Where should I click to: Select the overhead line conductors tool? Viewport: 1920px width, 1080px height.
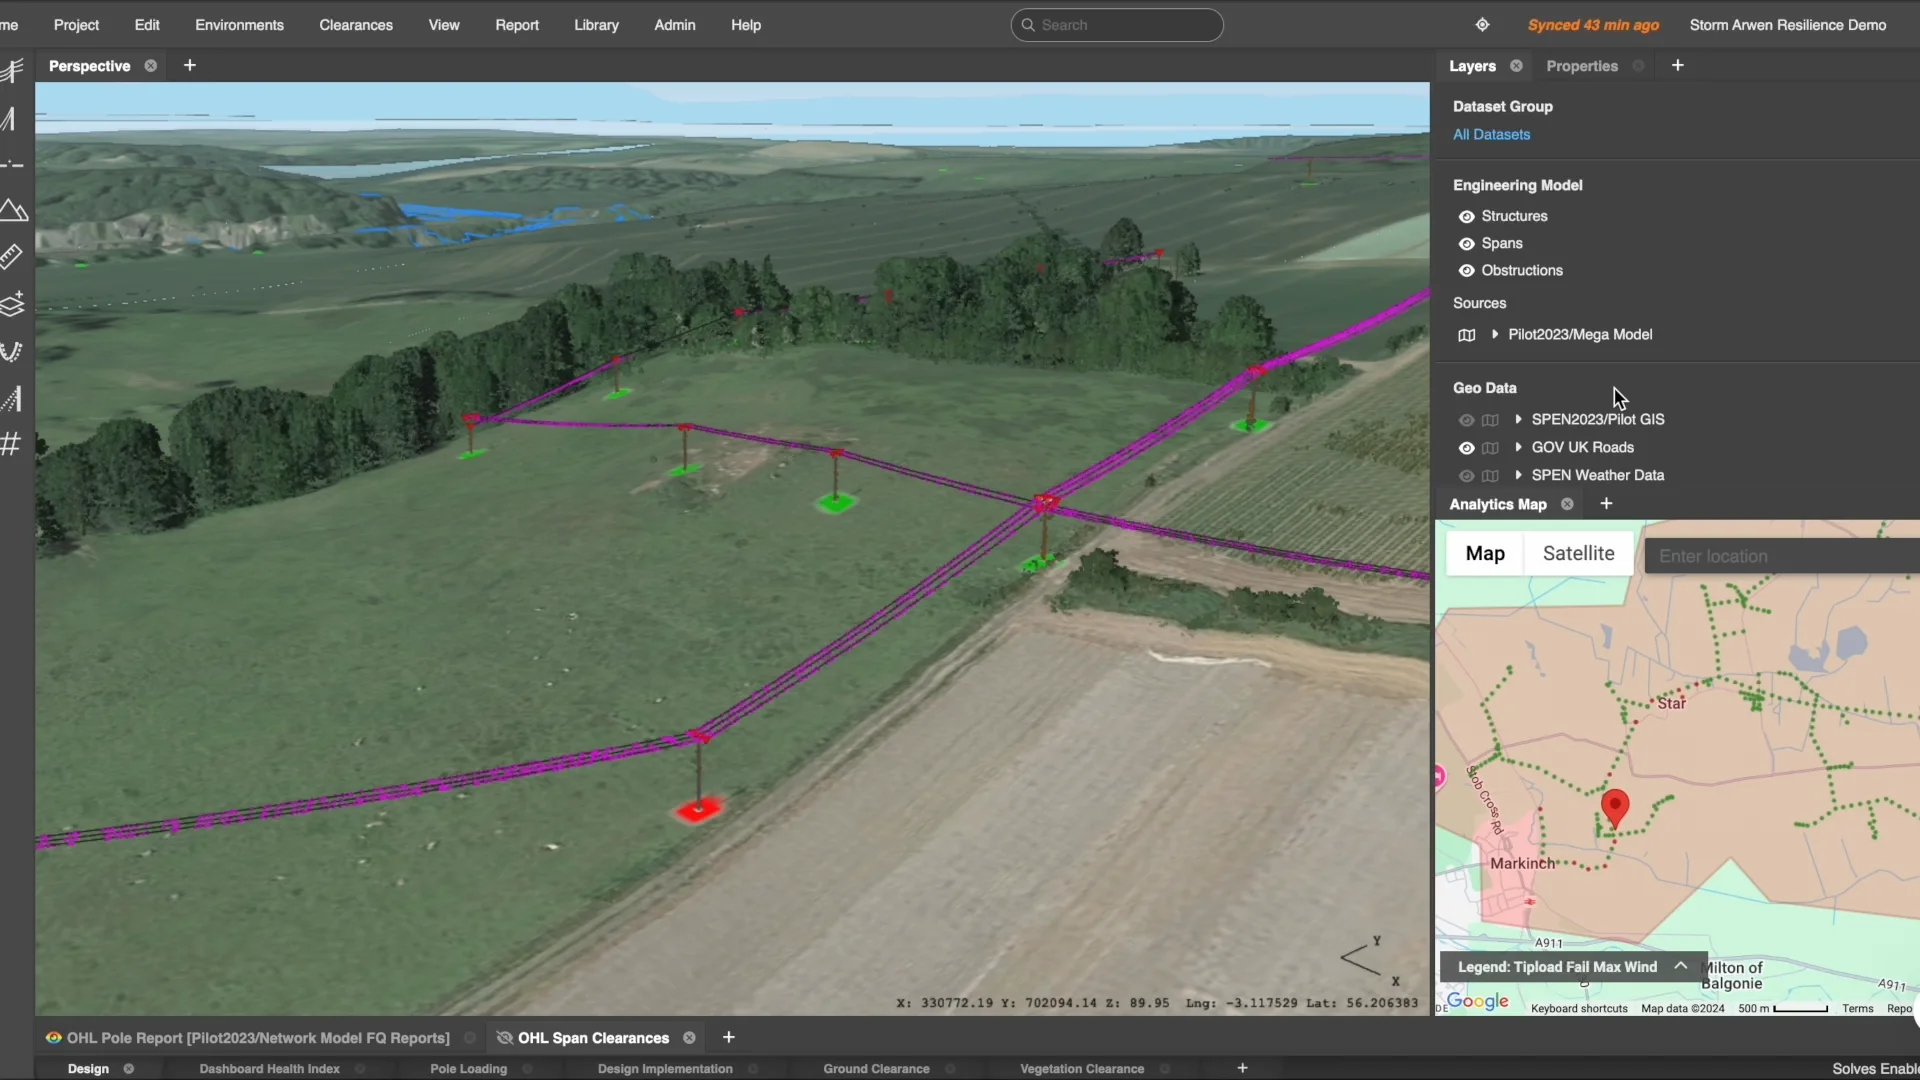click(x=12, y=70)
